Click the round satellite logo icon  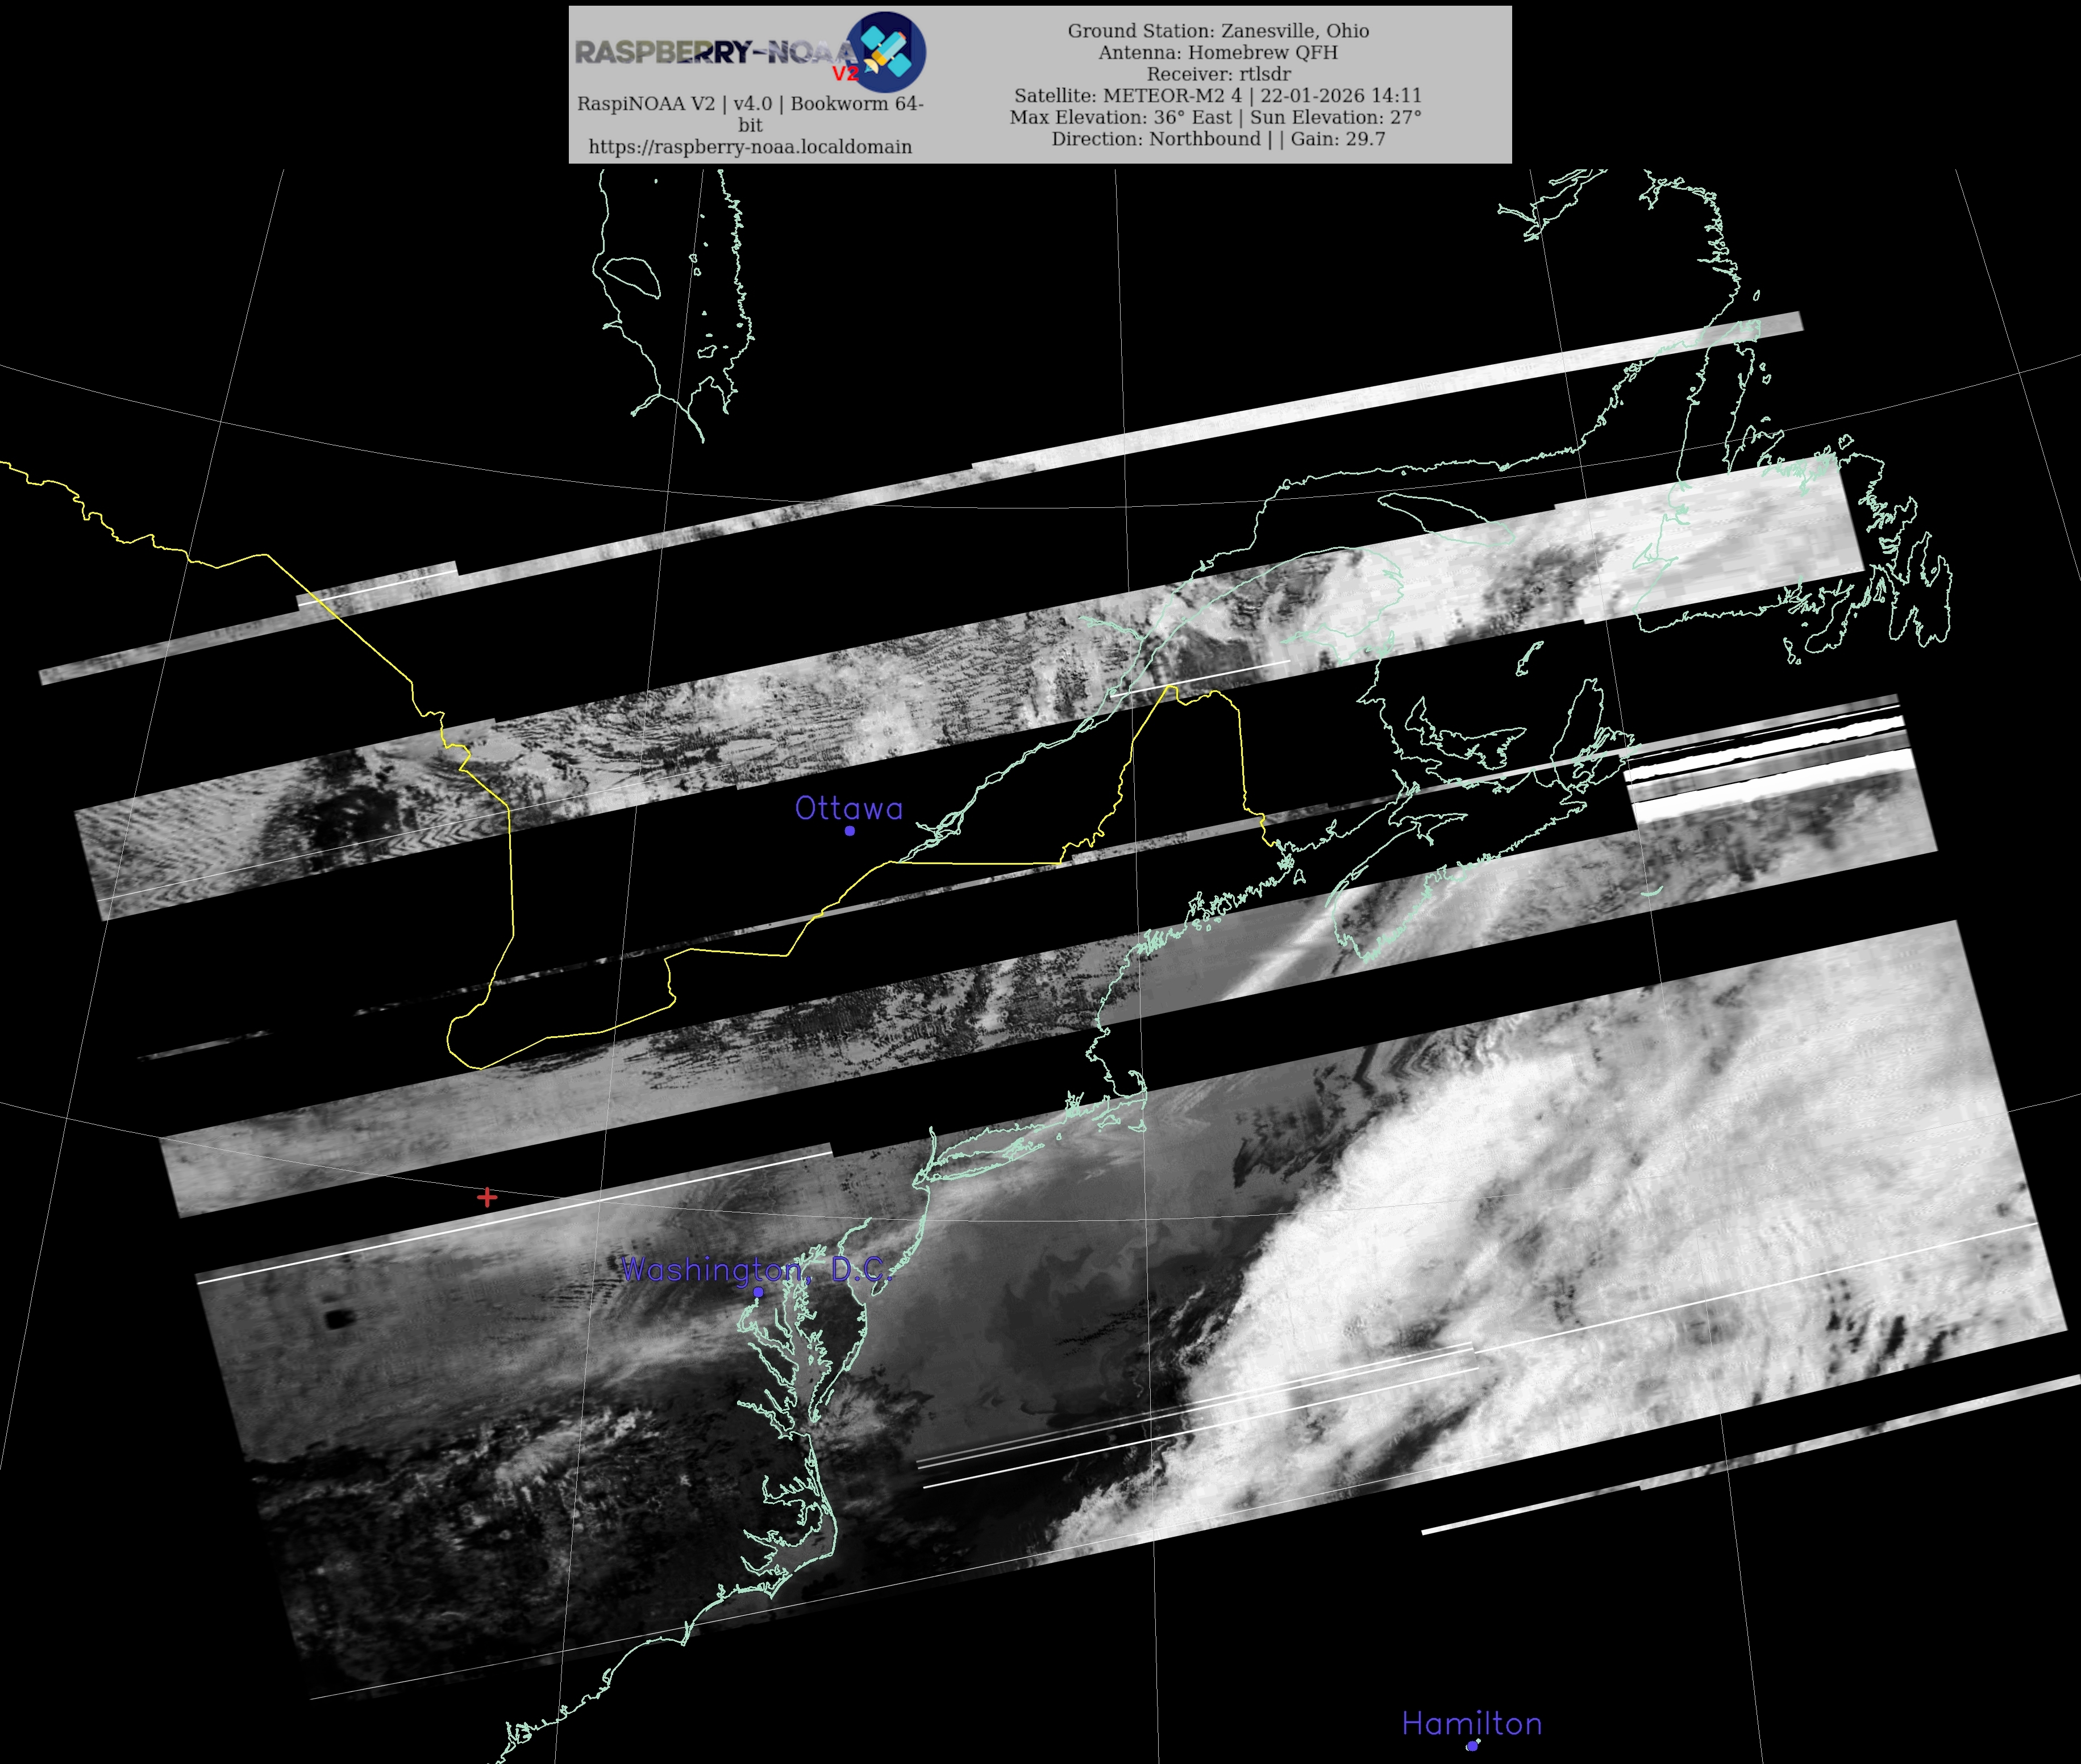click(x=885, y=52)
